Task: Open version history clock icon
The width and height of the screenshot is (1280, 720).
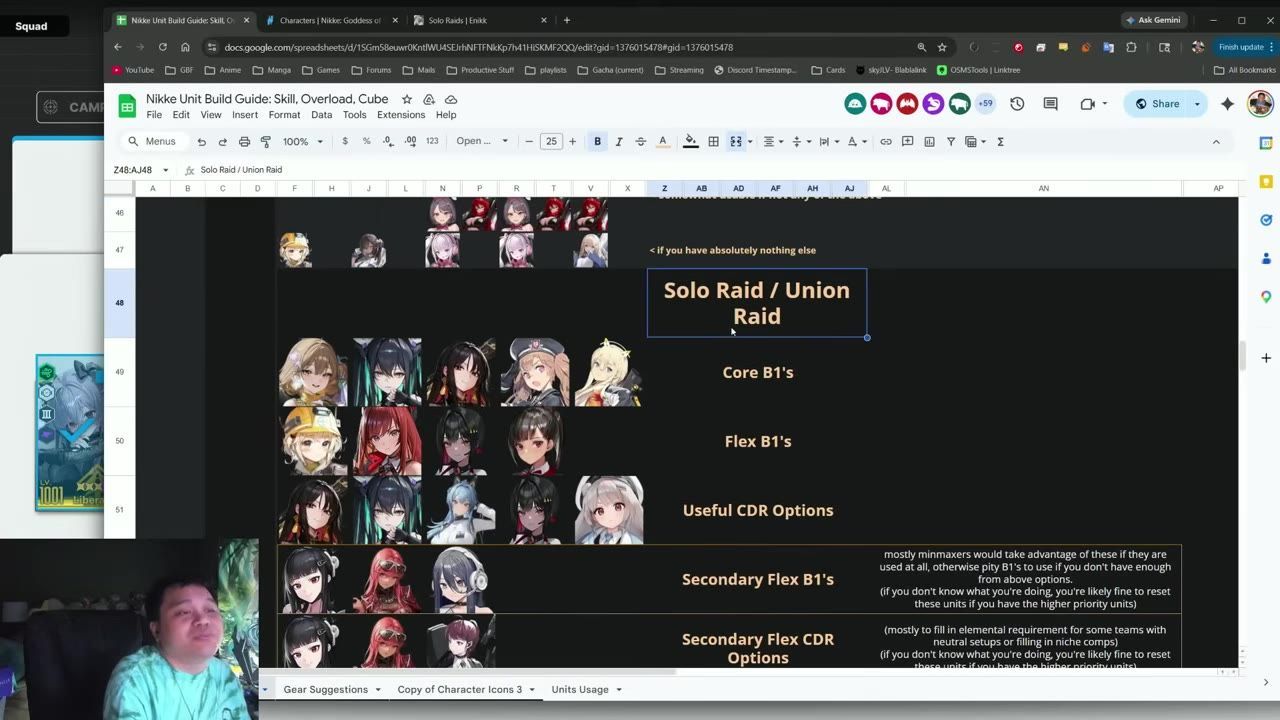Action: tap(1017, 104)
